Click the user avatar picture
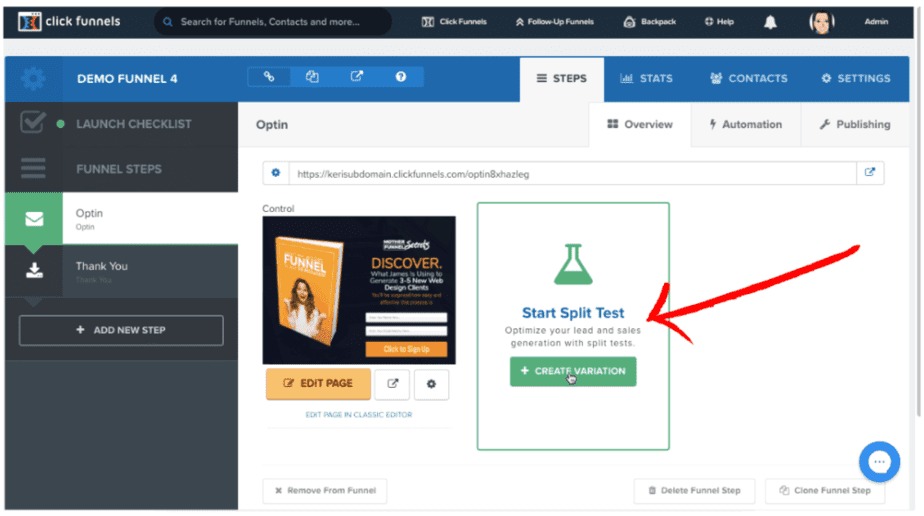 [x=821, y=22]
